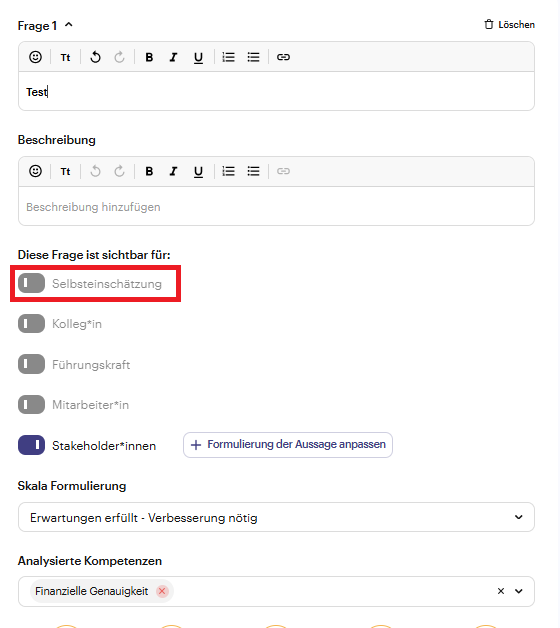The height and width of the screenshot is (628, 560).
Task: Insert numbered list in Beschreibung editor
Action: pyautogui.click(x=228, y=171)
